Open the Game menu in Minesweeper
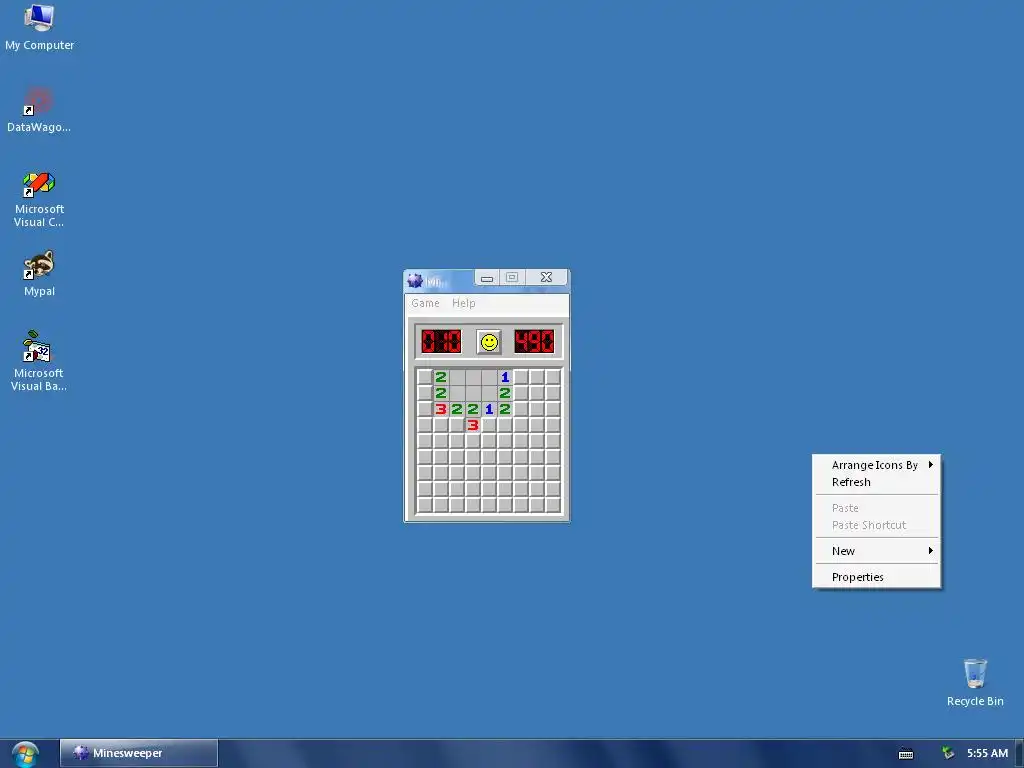 pyautogui.click(x=425, y=303)
